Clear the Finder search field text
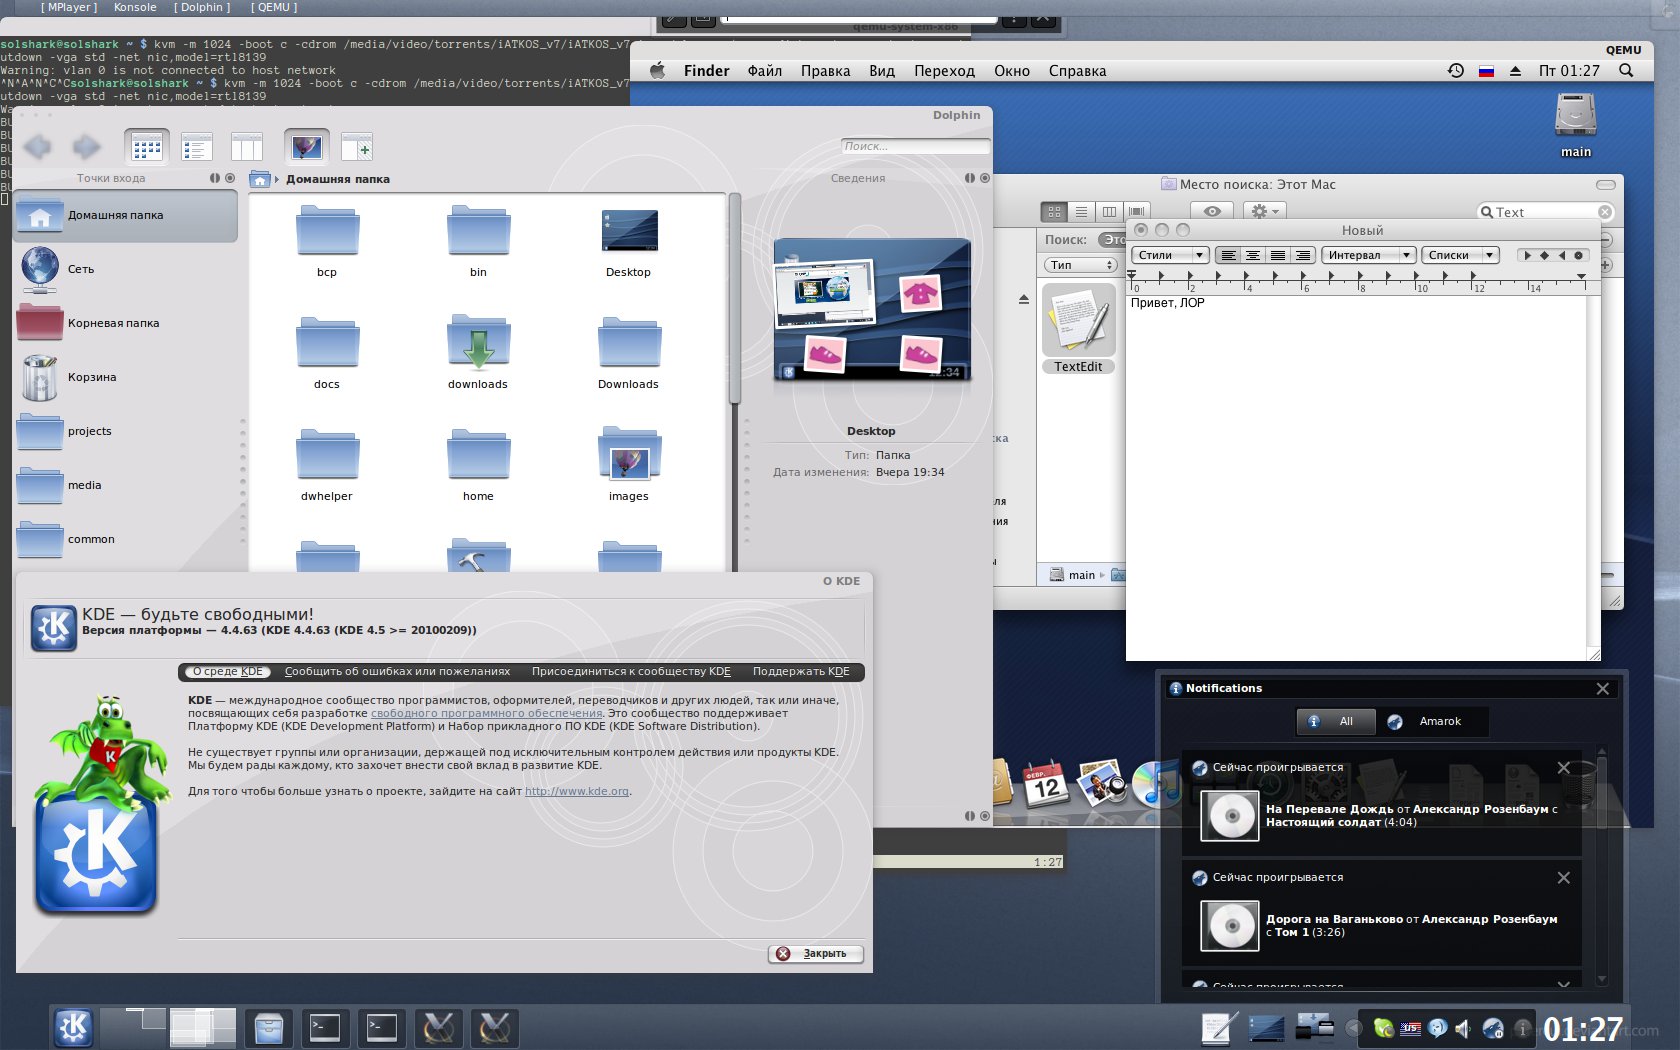1680x1050 pixels. pyautogui.click(x=1605, y=212)
